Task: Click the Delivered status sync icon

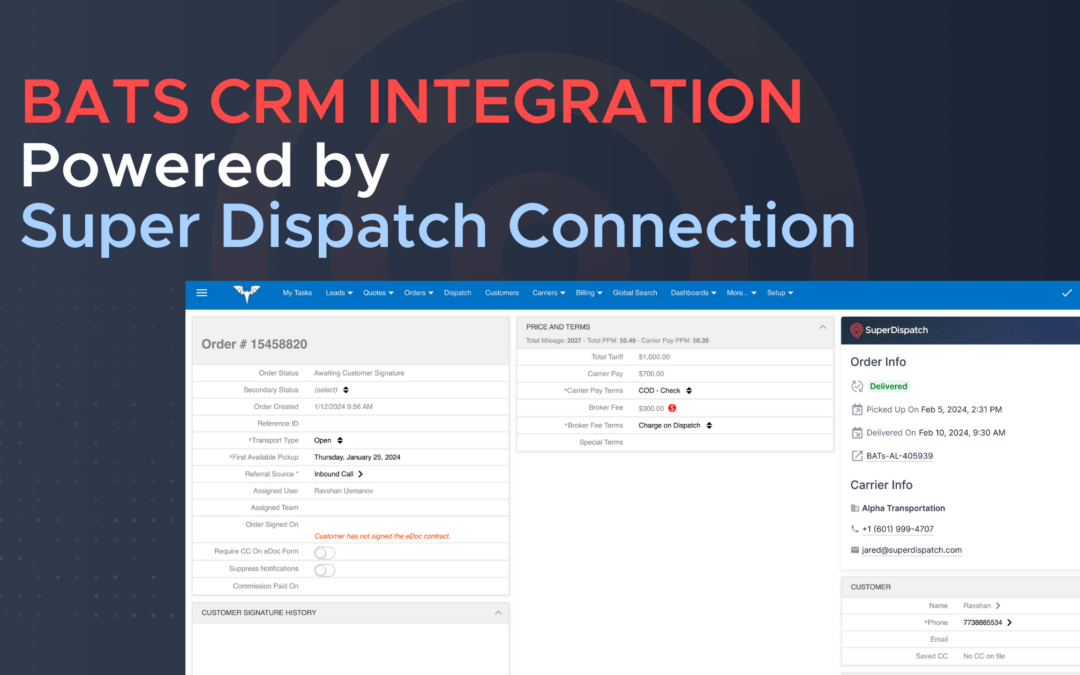Action: coord(857,386)
